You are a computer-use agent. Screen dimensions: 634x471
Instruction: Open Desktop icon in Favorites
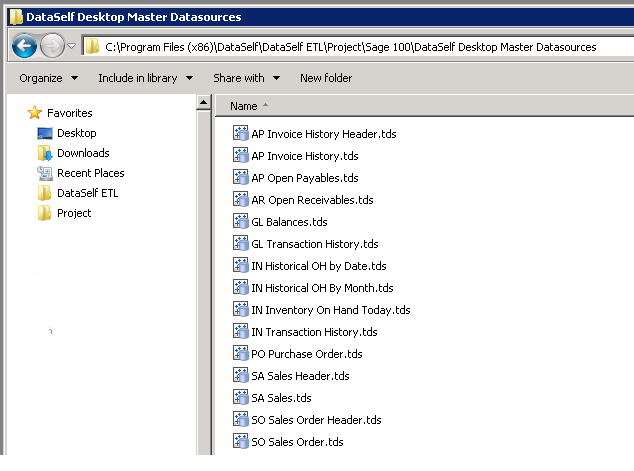(x=45, y=133)
